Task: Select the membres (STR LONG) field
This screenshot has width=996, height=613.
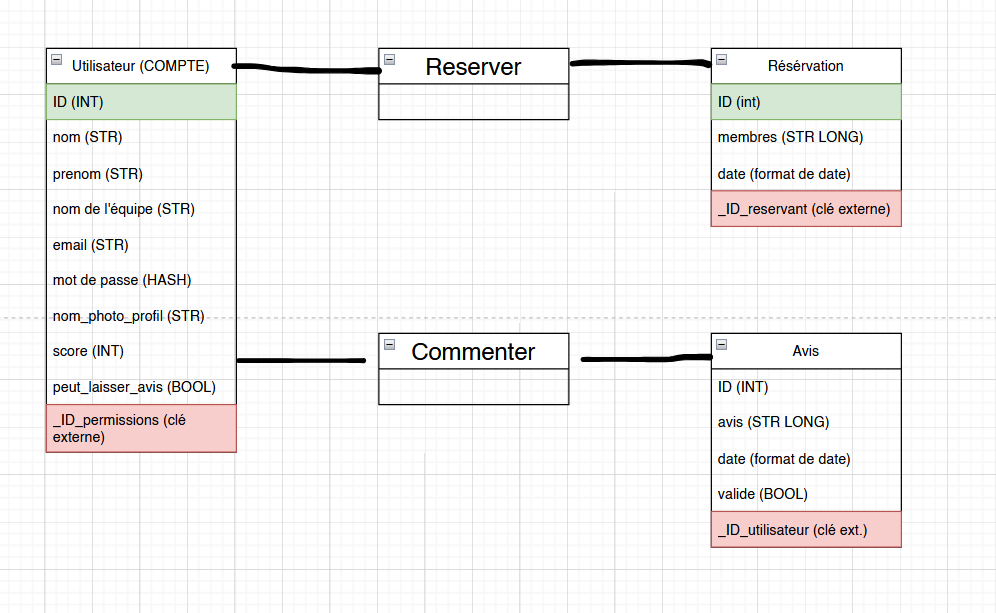Action: [x=806, y=137]
